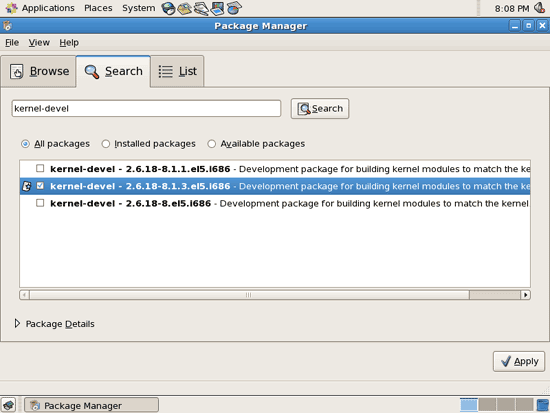550x413 pixels.
Task: Click the volume speaker icon in panel
Action: [x=539, y=8]
